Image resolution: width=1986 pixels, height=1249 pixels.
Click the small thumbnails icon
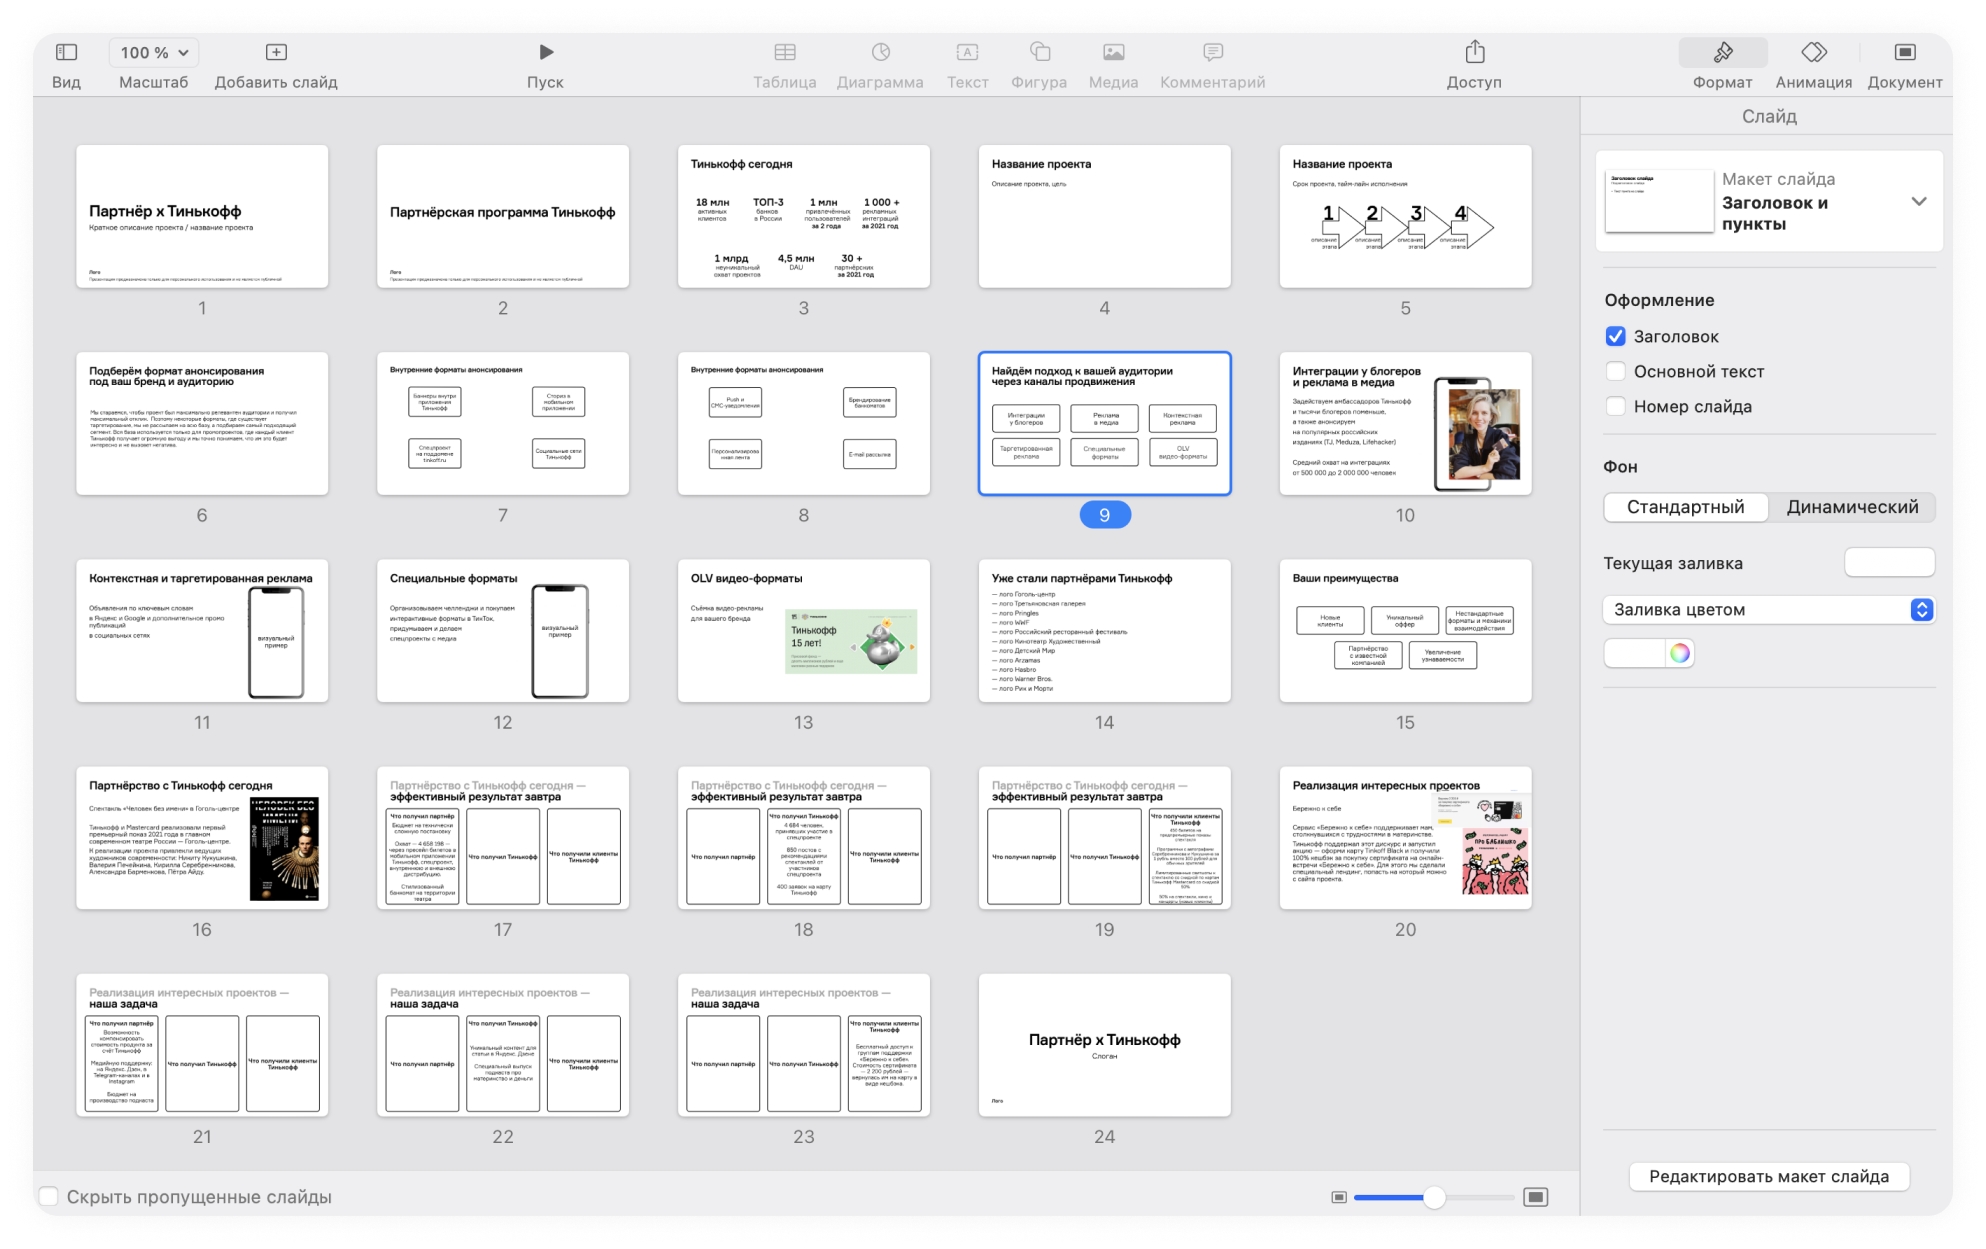(1339, 1197)
